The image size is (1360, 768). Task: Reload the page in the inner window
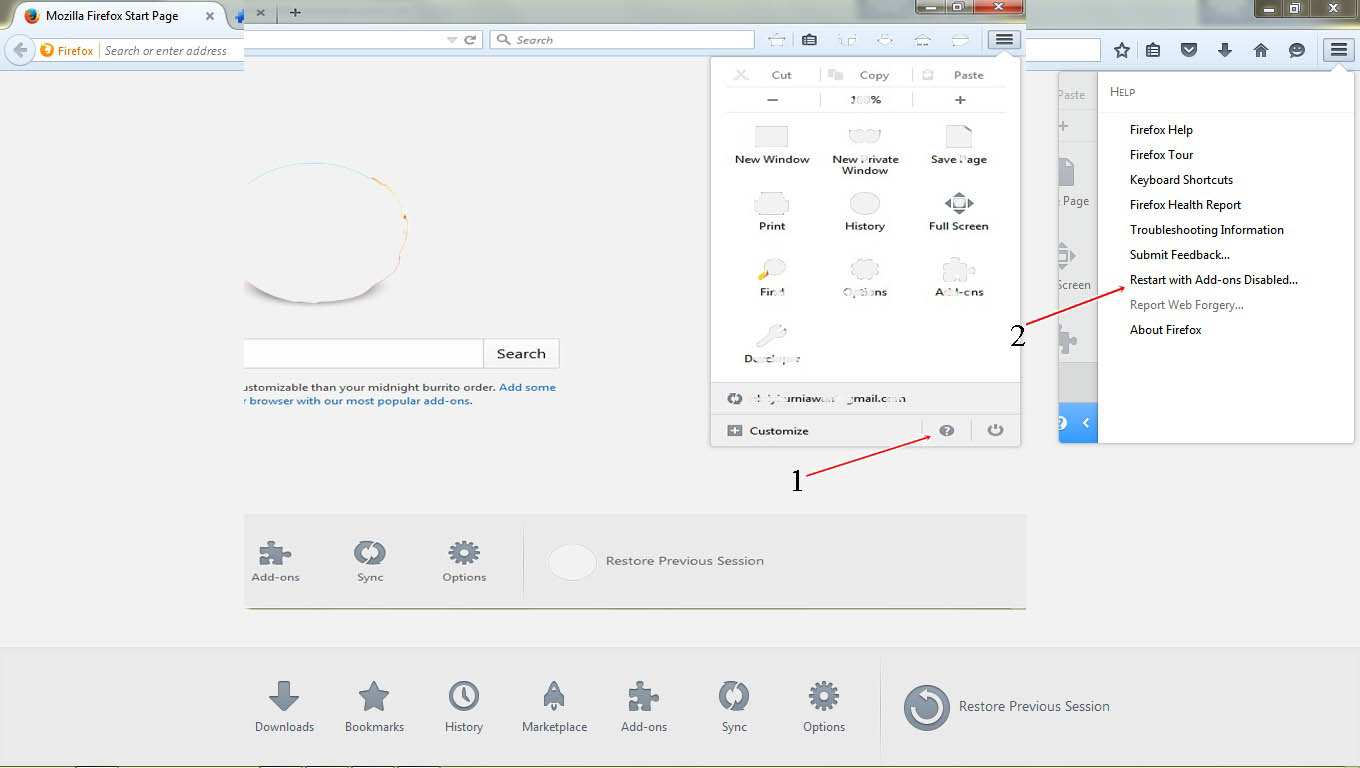click(x=470, y=40)
